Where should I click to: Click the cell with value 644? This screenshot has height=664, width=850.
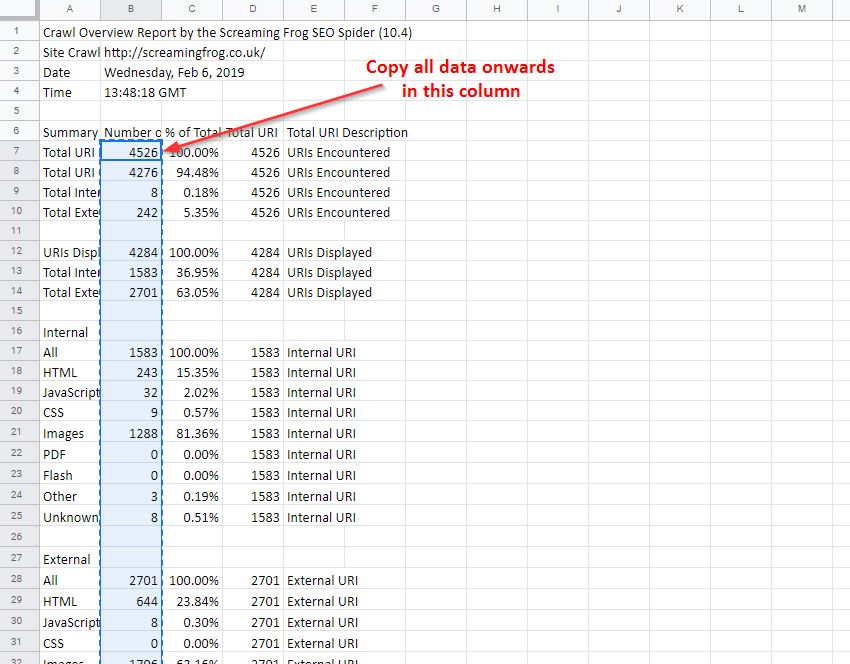pos(131,601)
